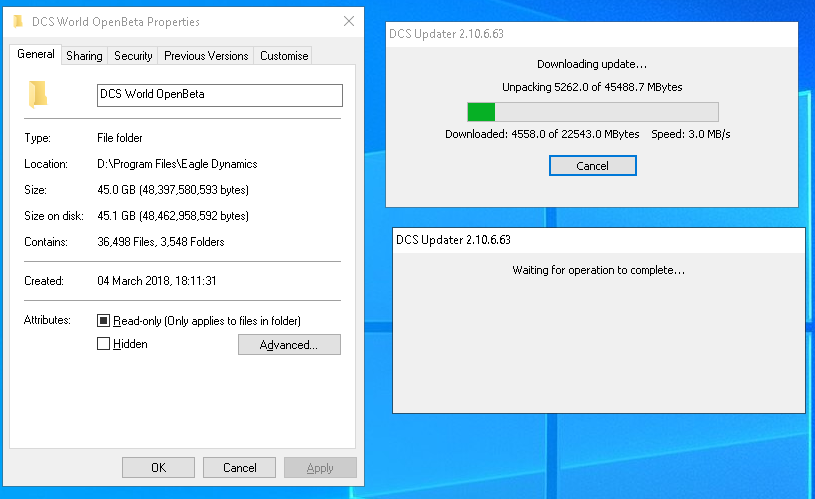Click the title bar folder icon
815x499 pixels.
[x=18, y=21]
